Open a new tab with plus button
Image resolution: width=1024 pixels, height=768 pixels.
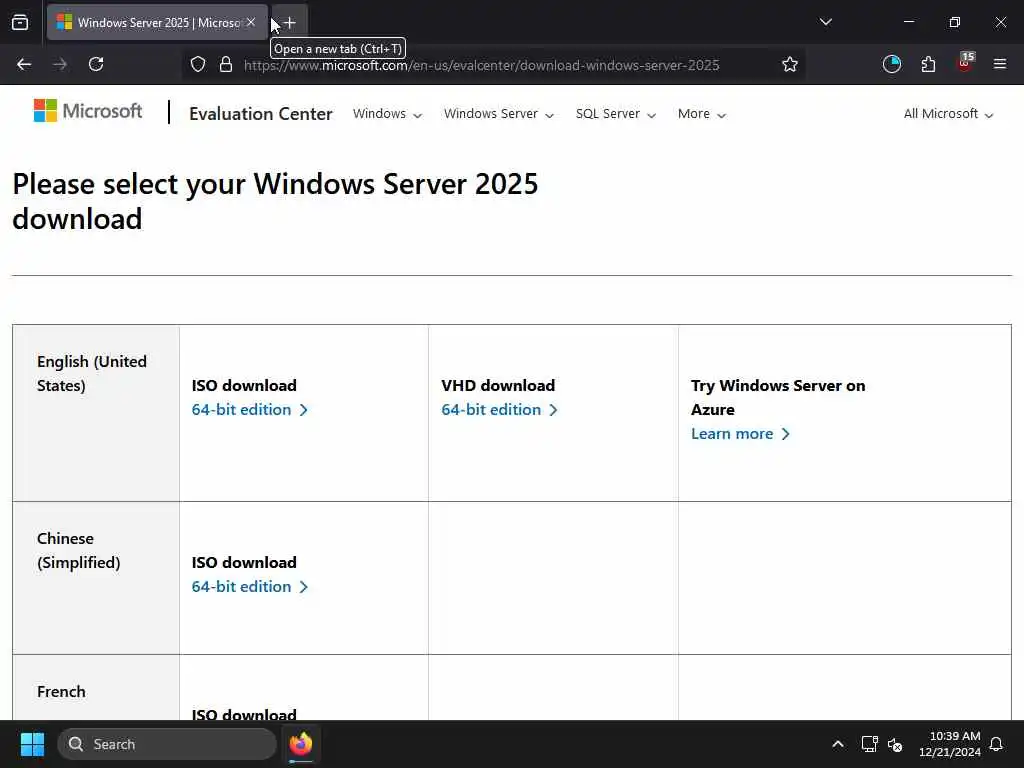click(290, 23)
